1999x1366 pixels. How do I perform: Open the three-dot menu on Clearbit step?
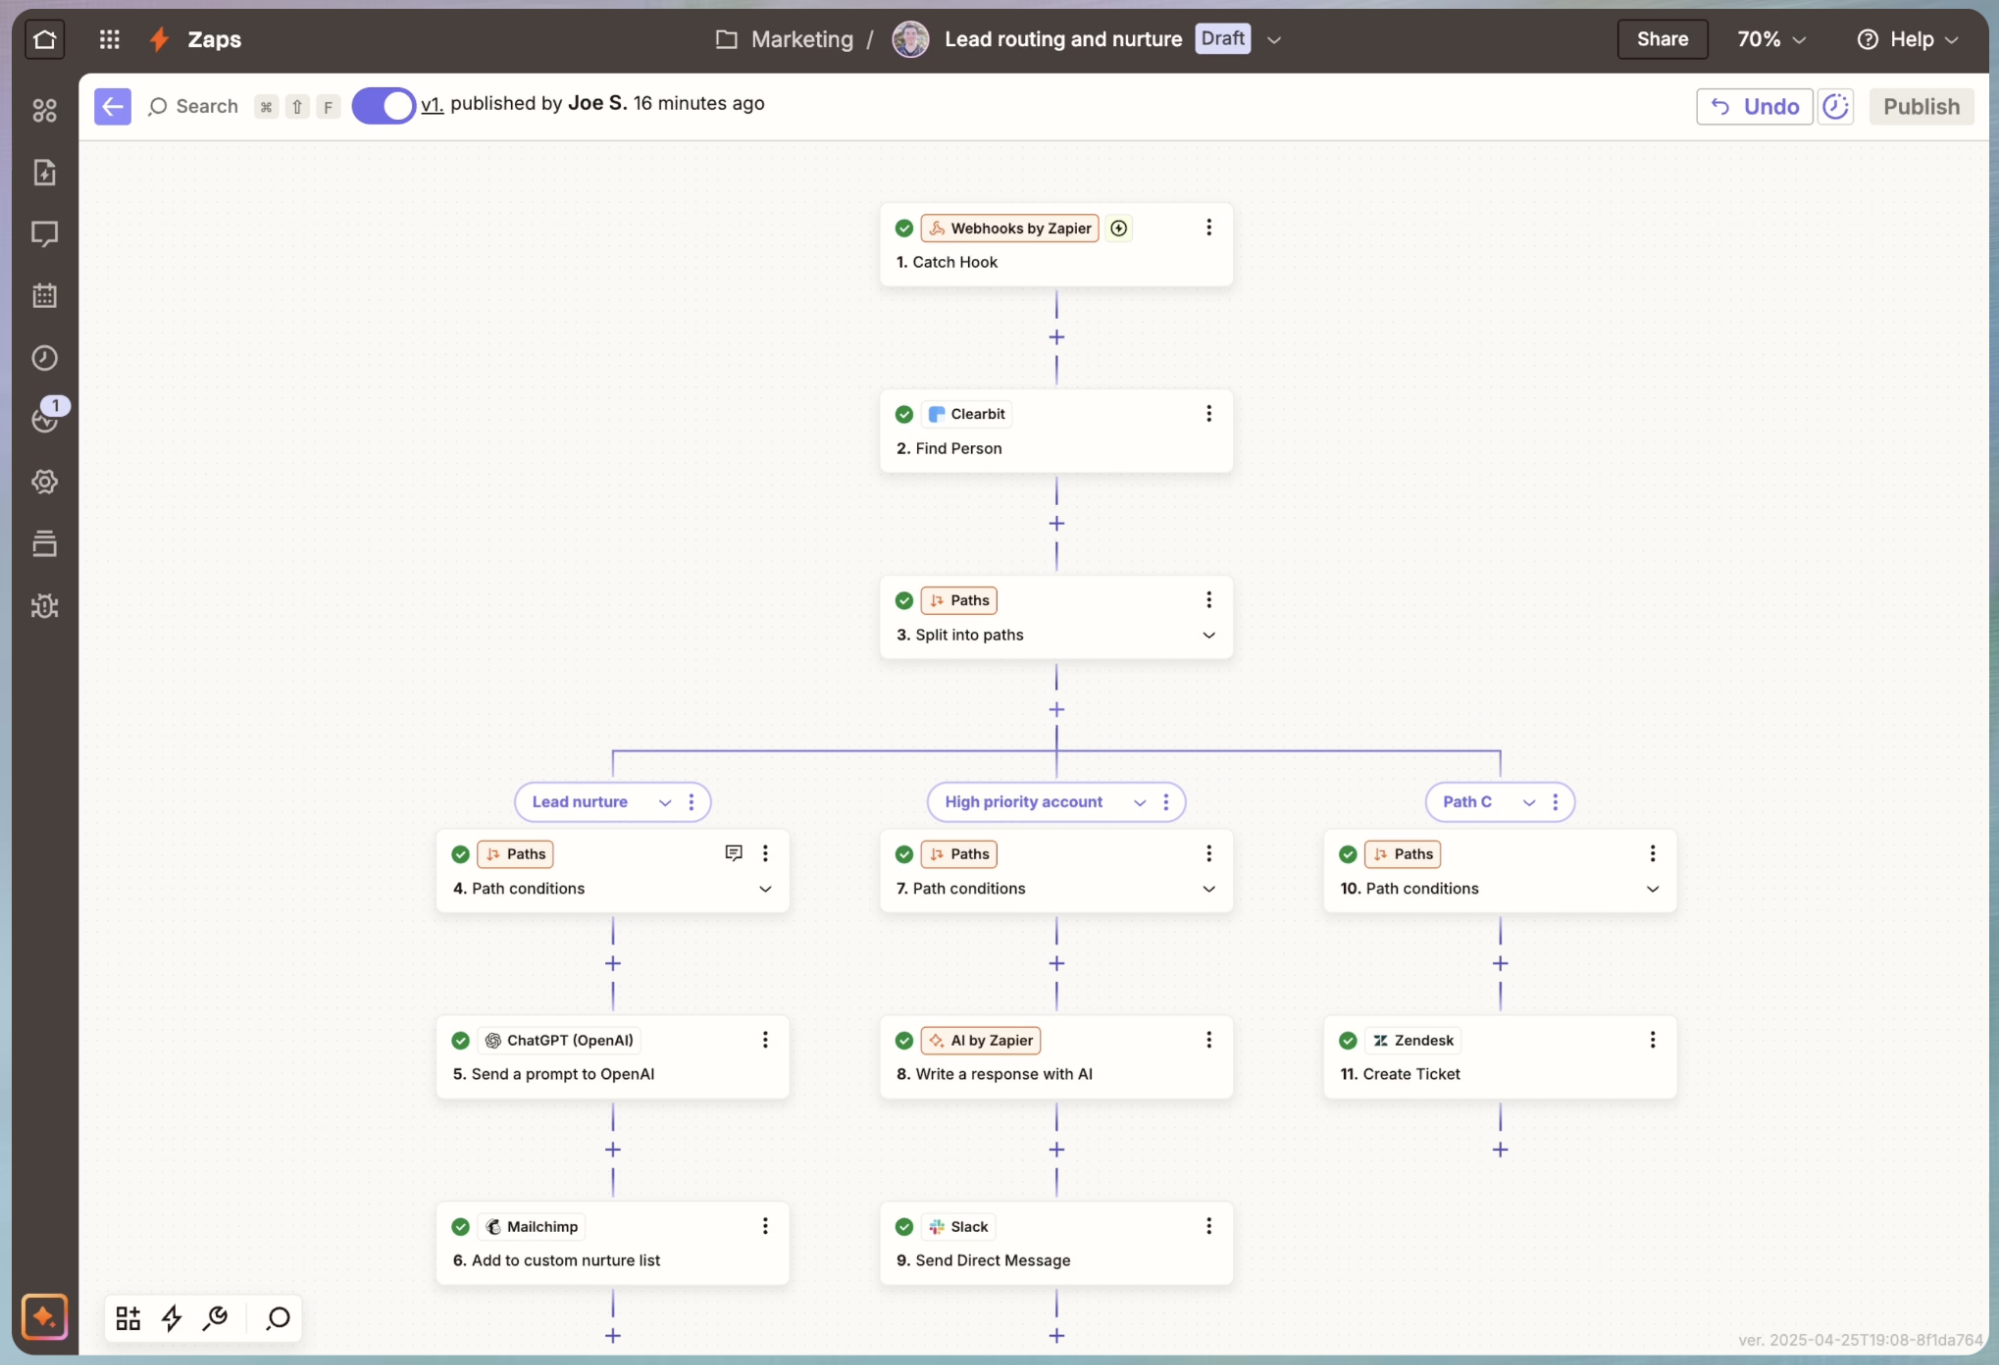1208,414
